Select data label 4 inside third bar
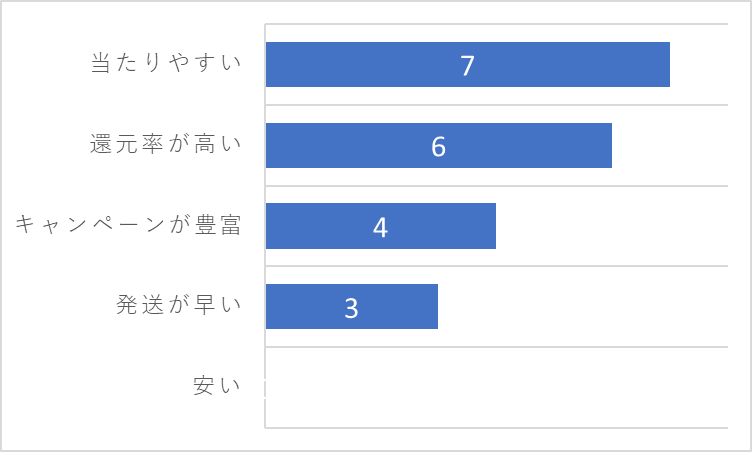Viewport: 752px width, 452px height. tap(380, 227)
